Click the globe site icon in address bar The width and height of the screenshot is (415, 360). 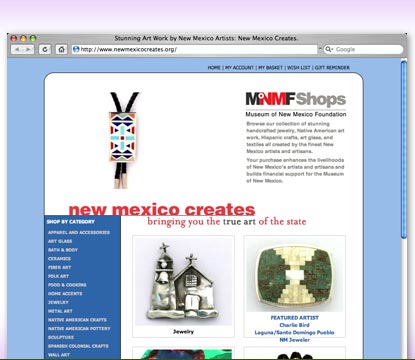(x=76, y=49)
